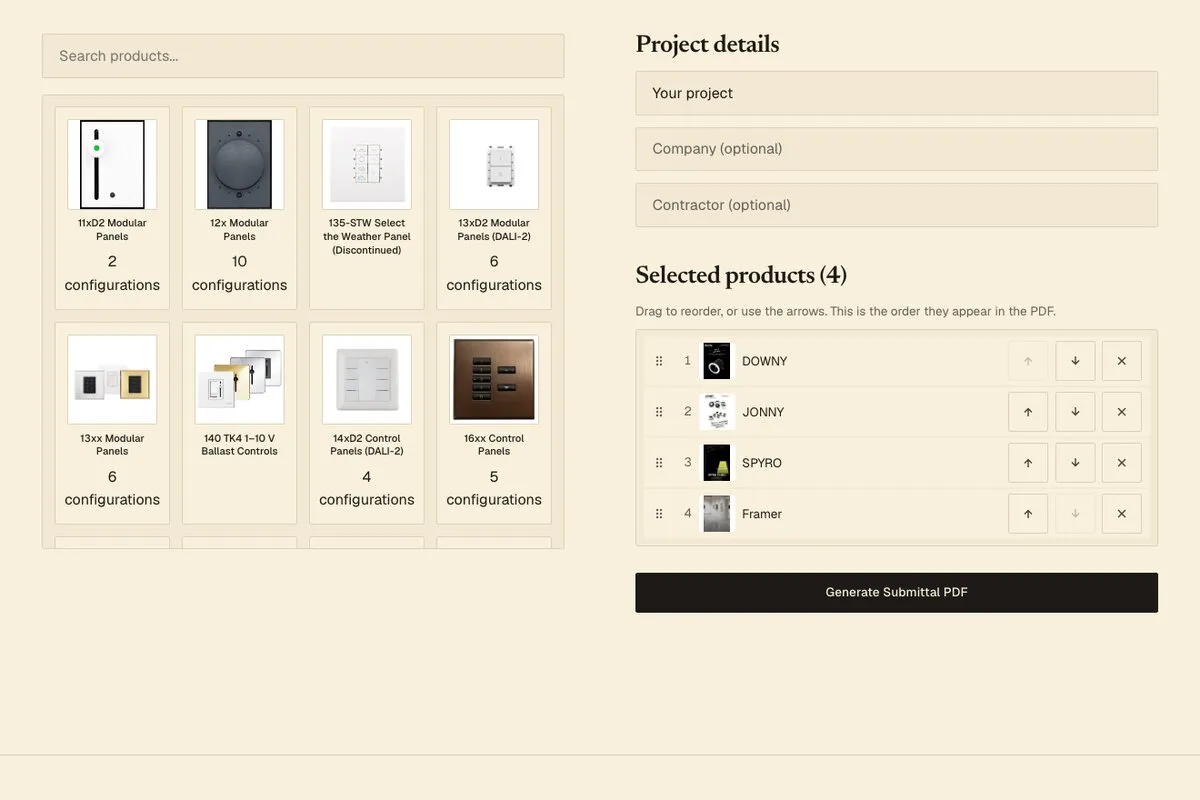Click the Company (optional) field

[x=896, y=149]
